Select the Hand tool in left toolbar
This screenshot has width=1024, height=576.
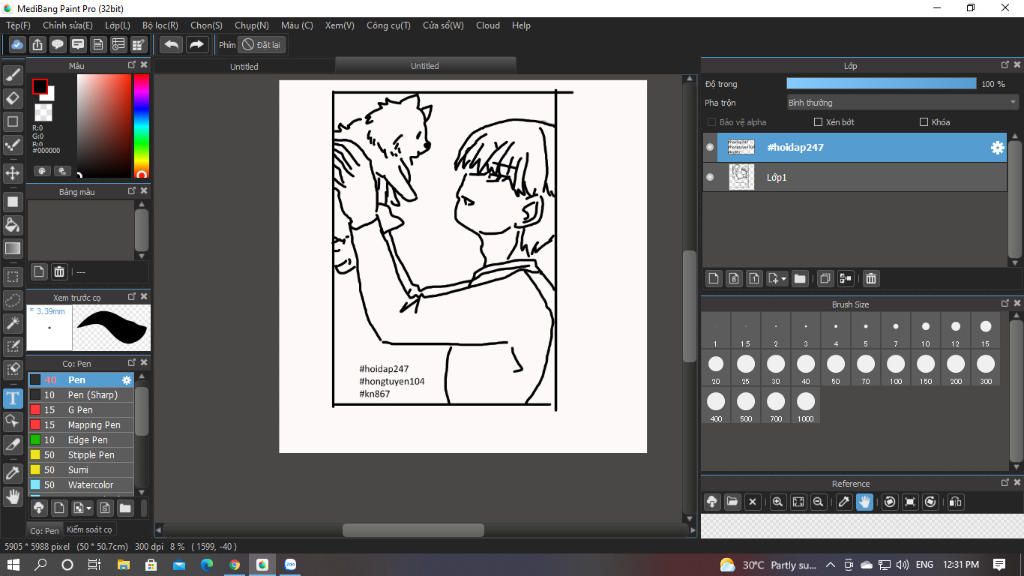12,497
